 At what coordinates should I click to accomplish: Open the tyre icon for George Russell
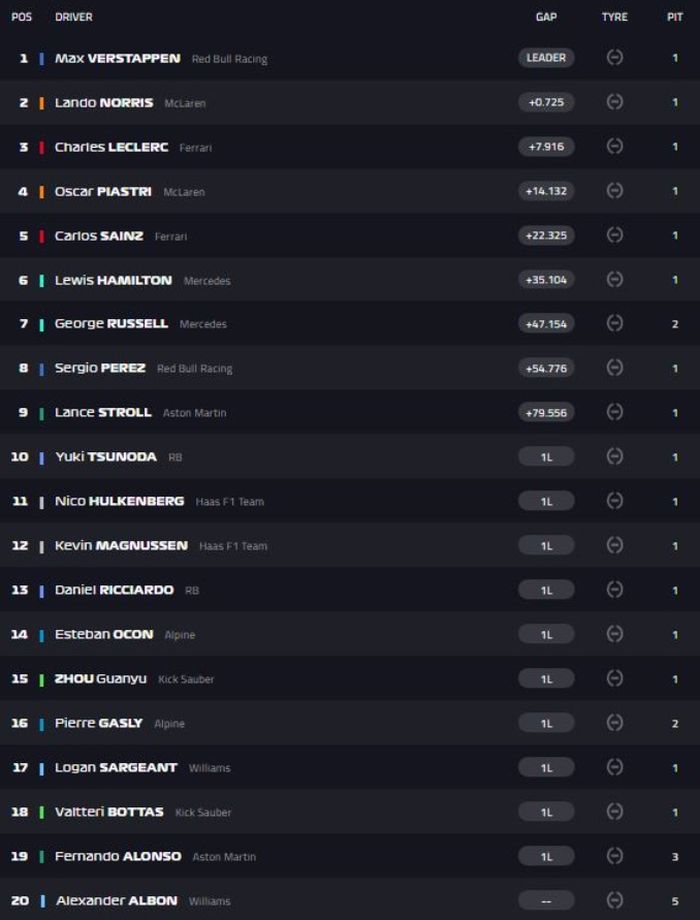click(x=615, y=323)
